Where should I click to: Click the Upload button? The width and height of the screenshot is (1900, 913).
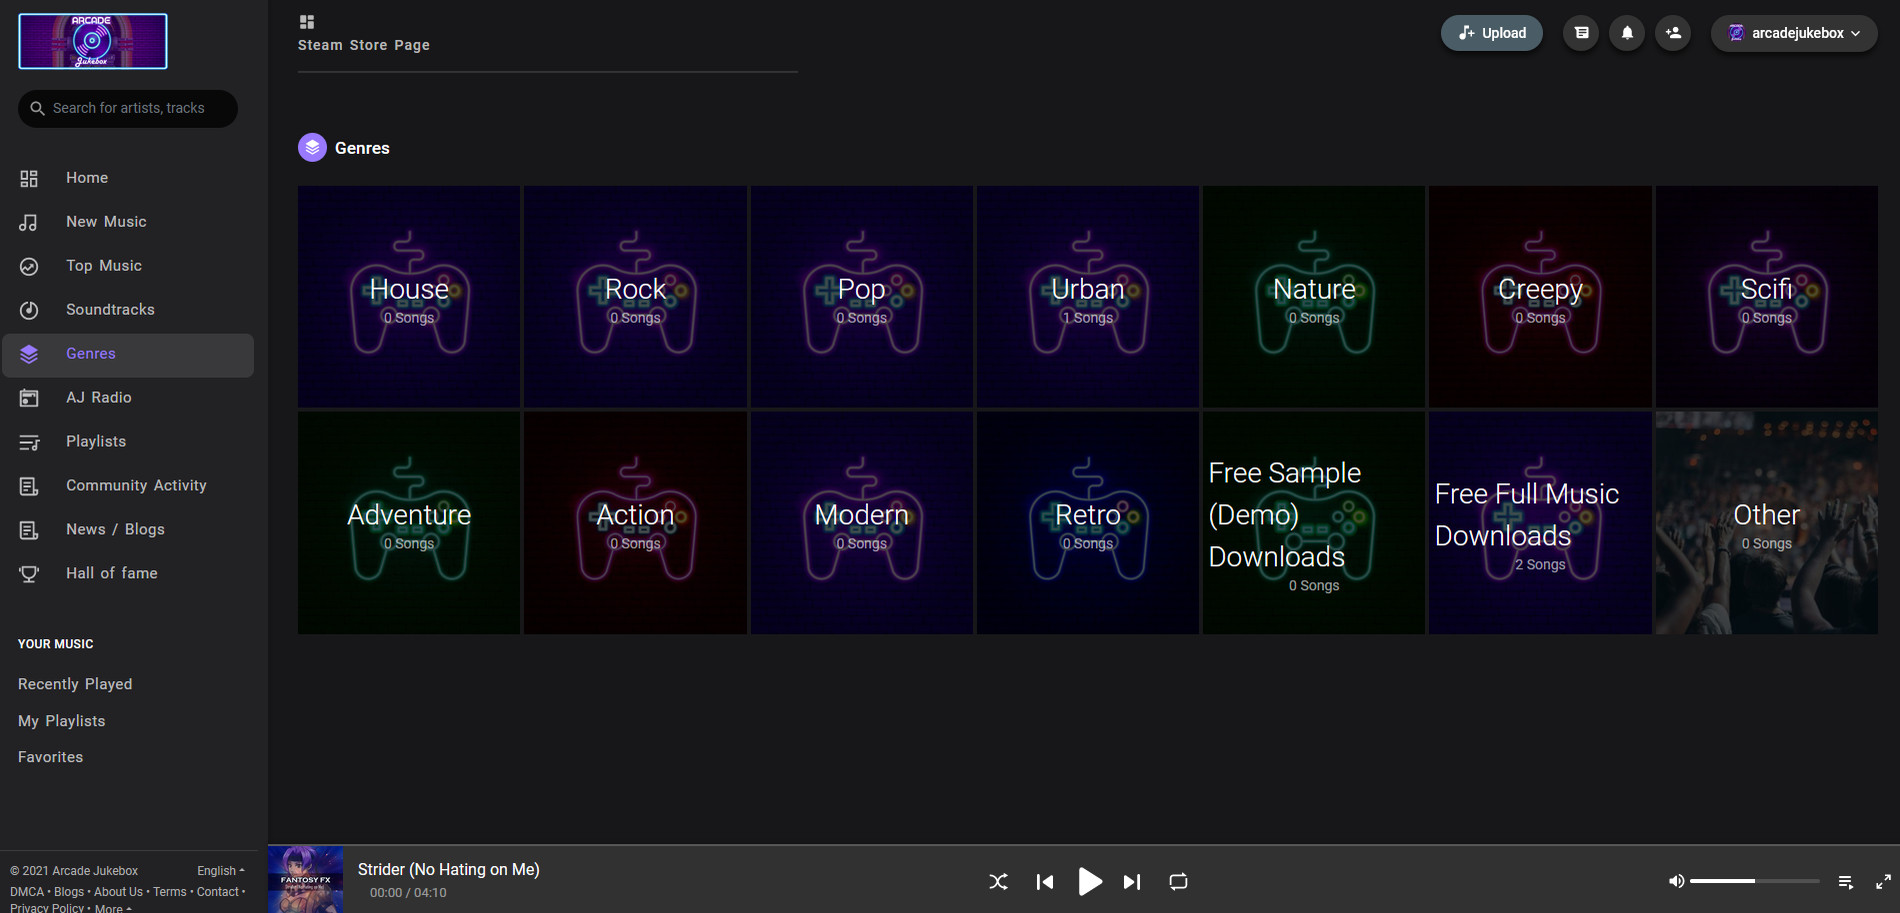click(x=1491, y=32)
